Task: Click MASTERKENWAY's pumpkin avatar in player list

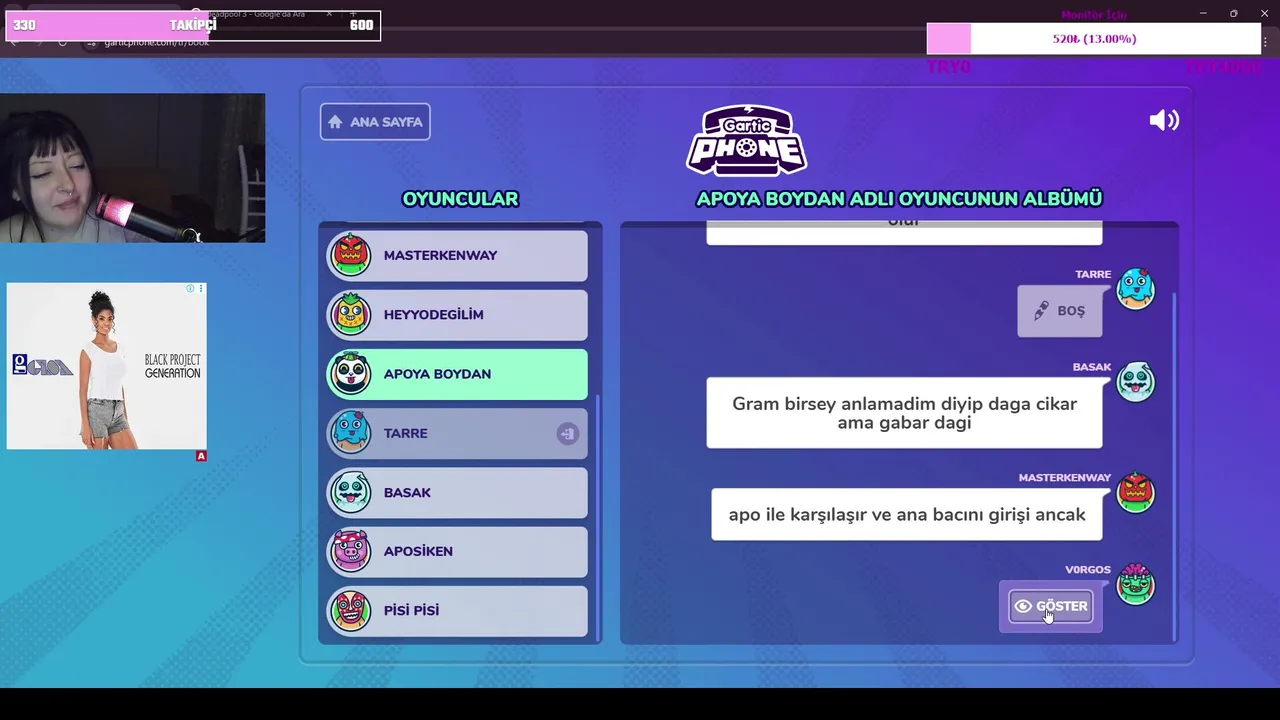Action: click(x=351, y=255)
